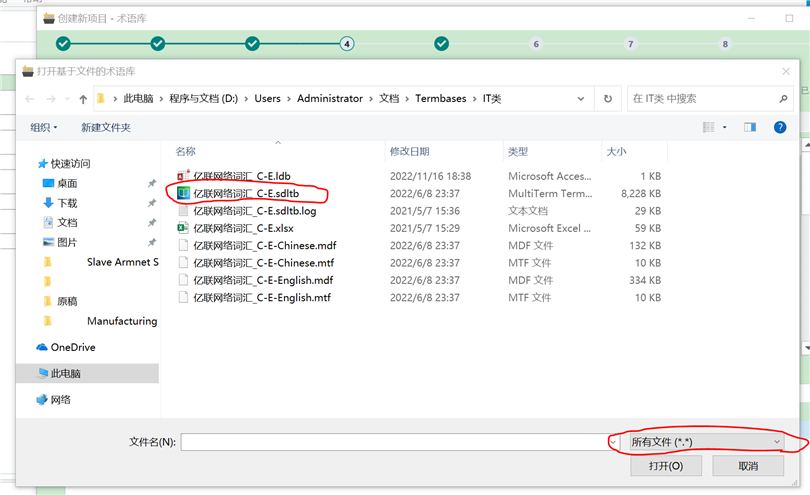Image resolution: width=810 pixels, height=495 pixels.
Task: Open 原稿 folder in sidebar
Action: point(67,301)
